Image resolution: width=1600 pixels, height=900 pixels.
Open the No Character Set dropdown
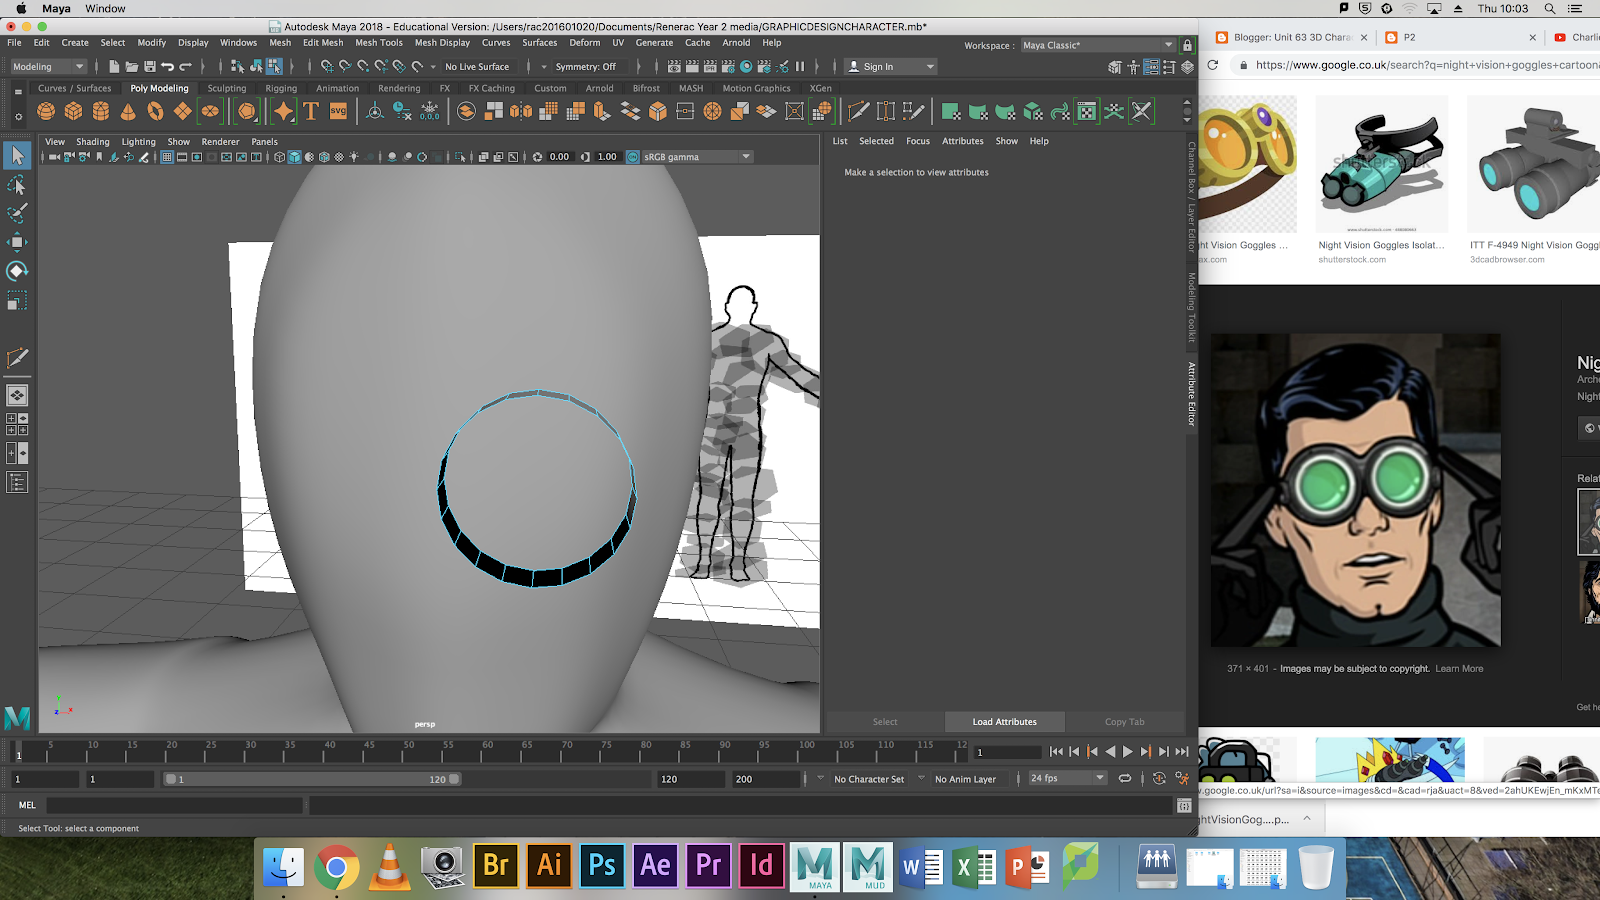868,779
